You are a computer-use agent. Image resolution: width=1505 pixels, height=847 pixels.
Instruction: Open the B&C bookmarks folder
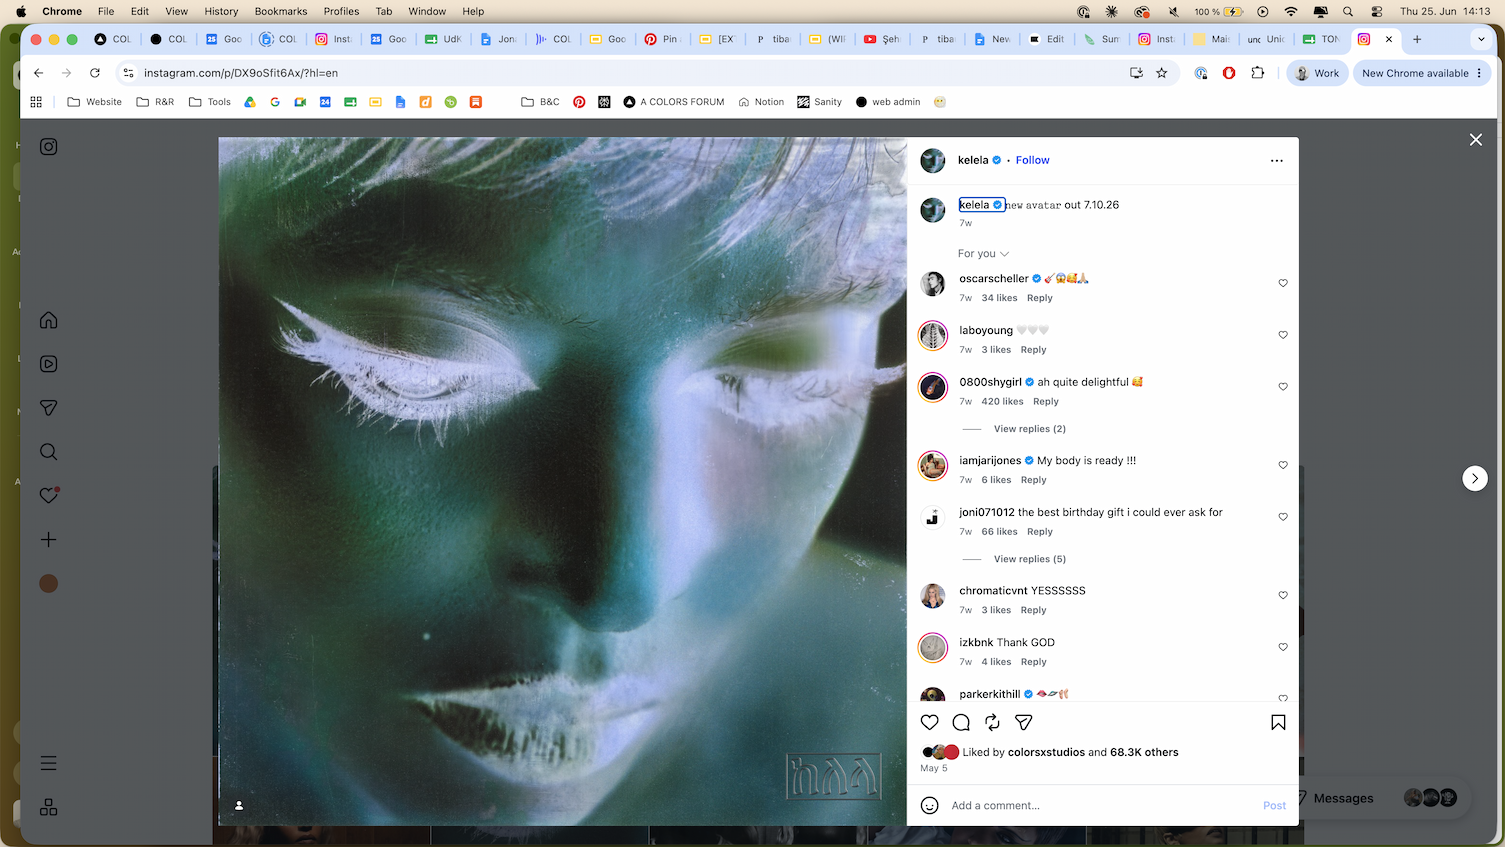point(541,102)
